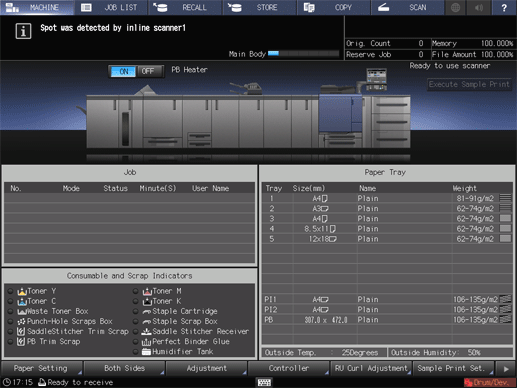The image size is (517, 388).
Task: Select the PI1 tray row
Action: click(387, 300)
